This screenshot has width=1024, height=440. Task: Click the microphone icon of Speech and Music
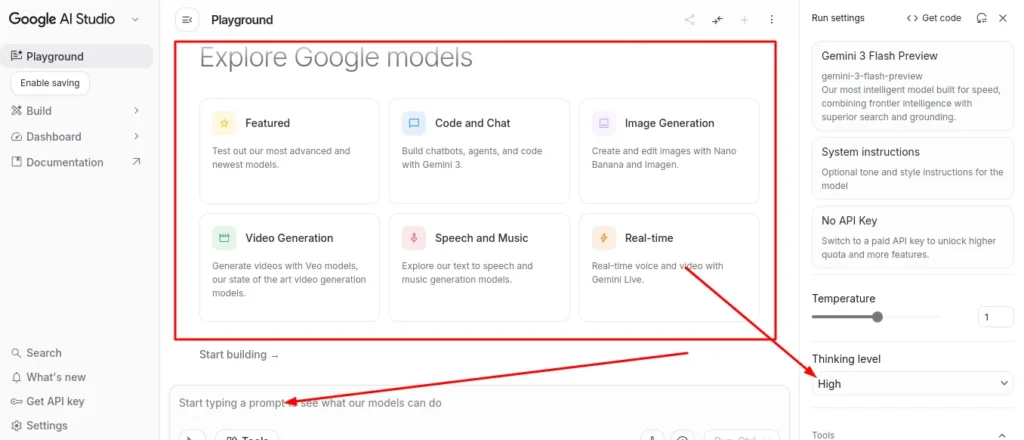coord(414,238)
